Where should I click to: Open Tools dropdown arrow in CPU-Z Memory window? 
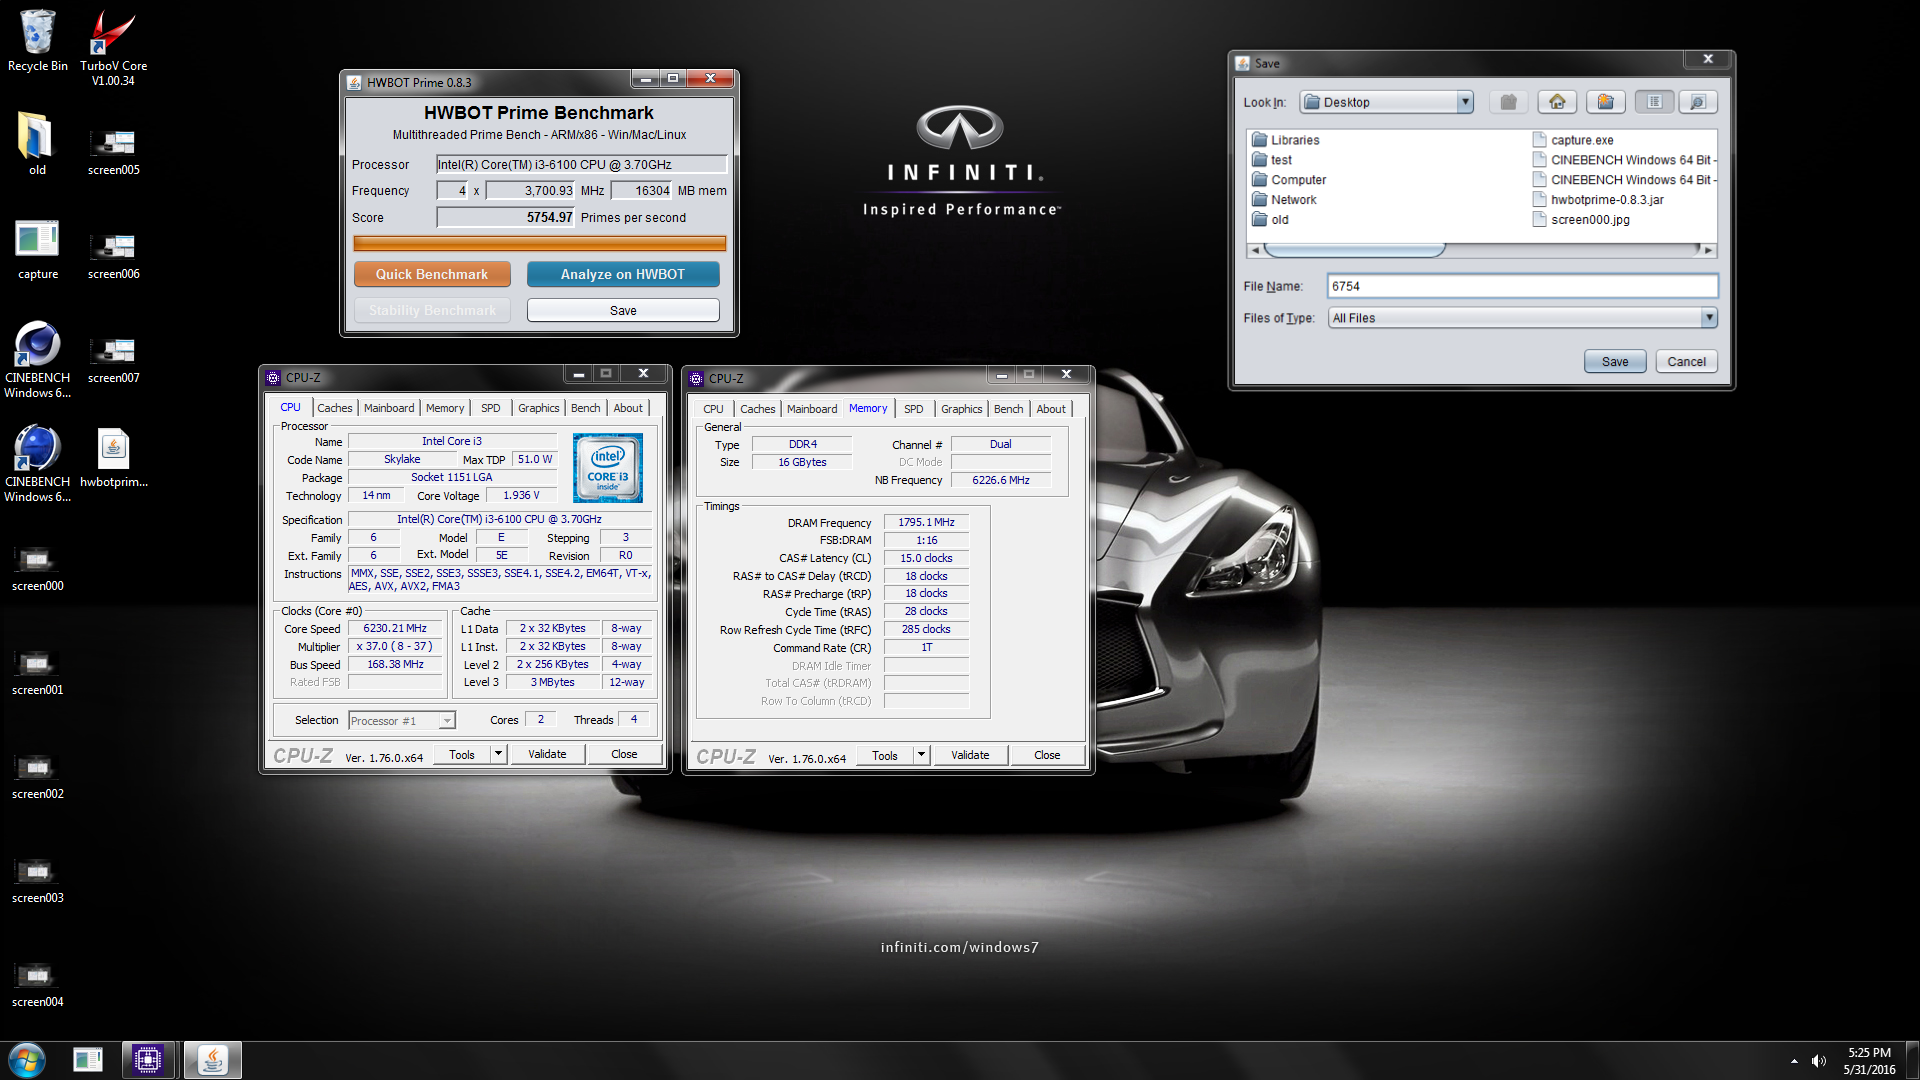click(x=921, y=755)
